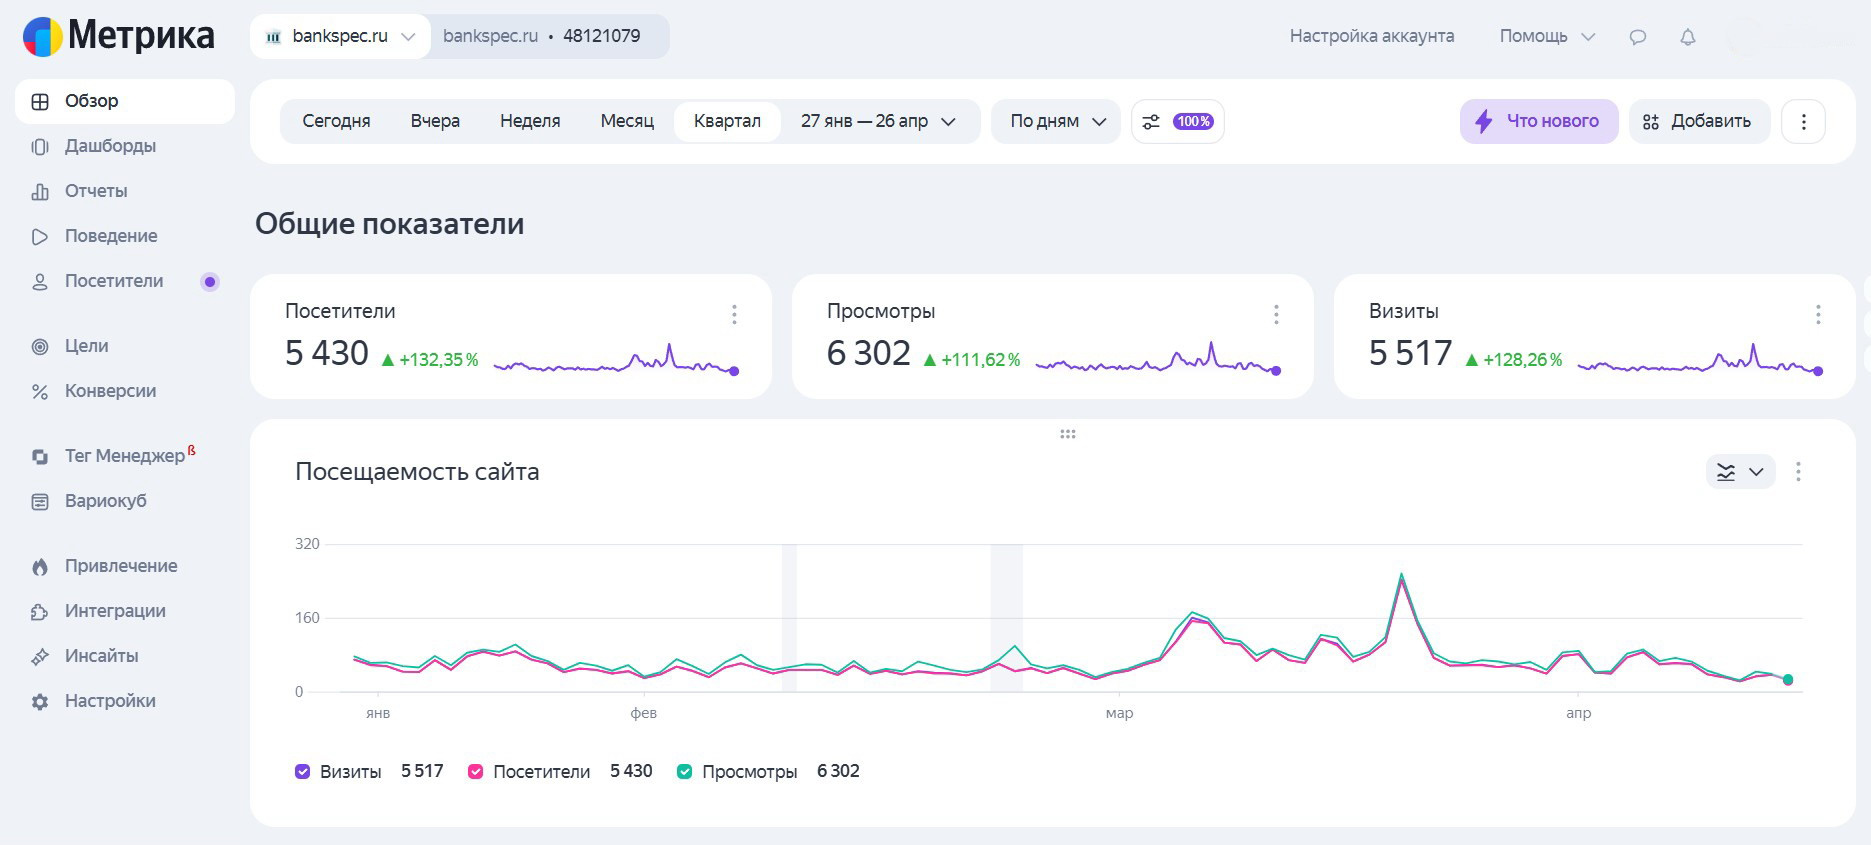The height and width of the screenshot is (845, 1871).
Task: Open the three-dot menu on Просмотры card
Action: click(x=1276, y=315)
